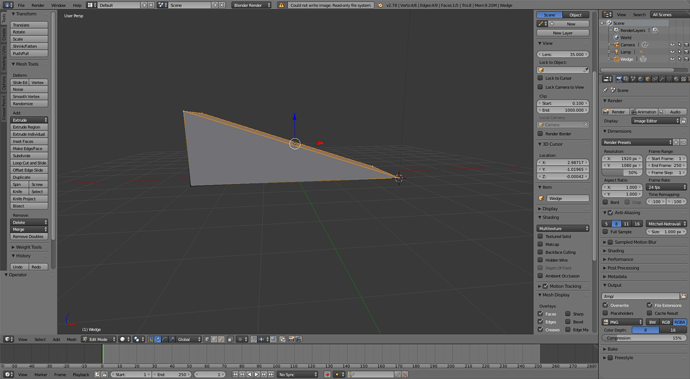Open the Mesh menu in viewport header

tap(71, 339)
